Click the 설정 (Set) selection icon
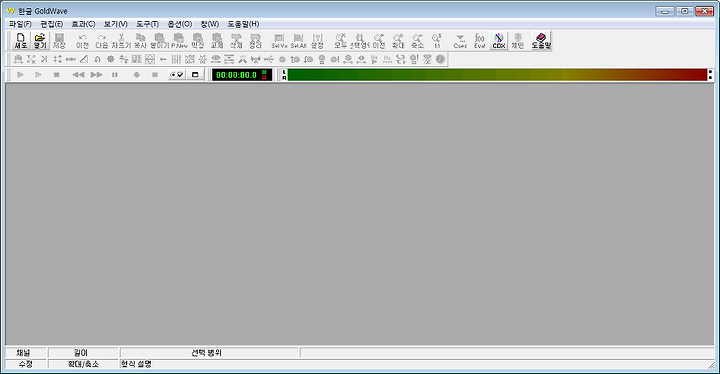Screen dimensions: 720x374 [317, 41]
